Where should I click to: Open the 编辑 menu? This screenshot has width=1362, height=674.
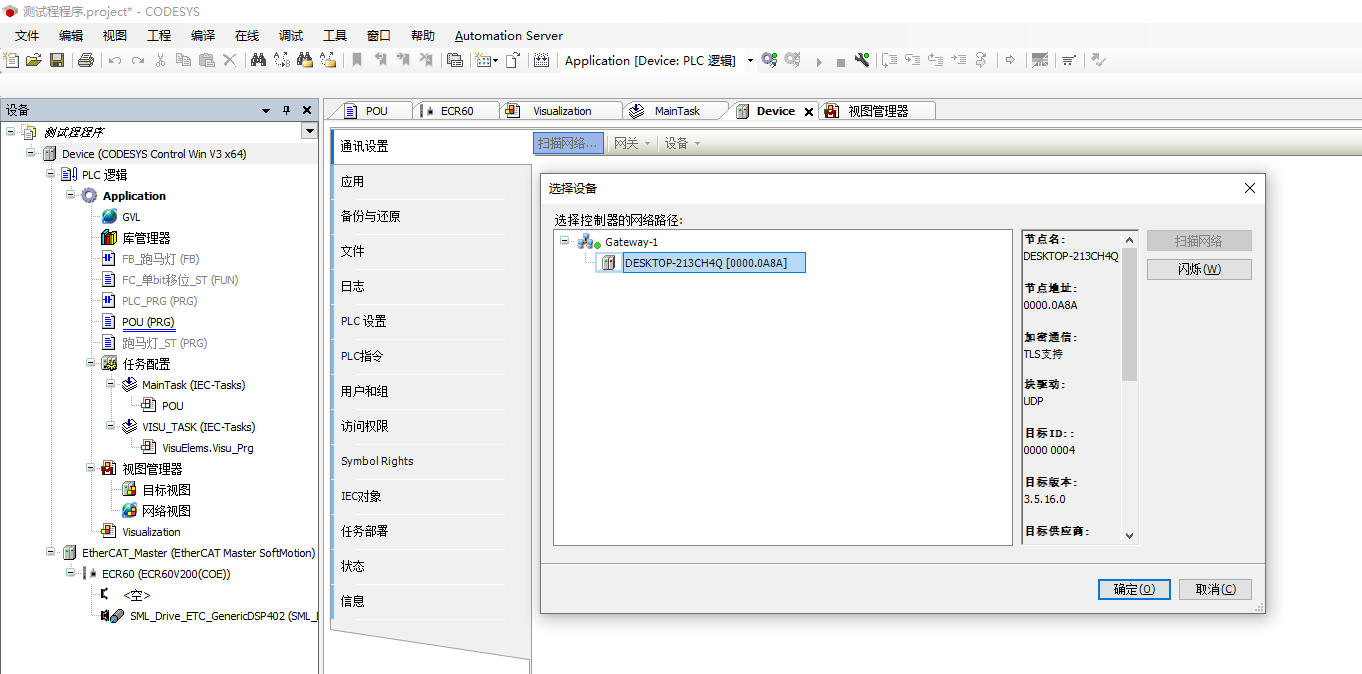71,35
